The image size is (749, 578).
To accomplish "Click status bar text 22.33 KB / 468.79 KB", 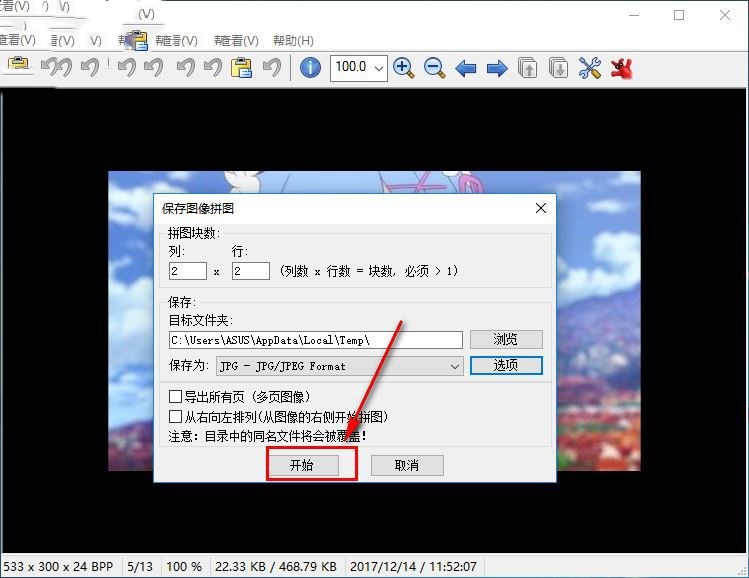I will [276, 567].
